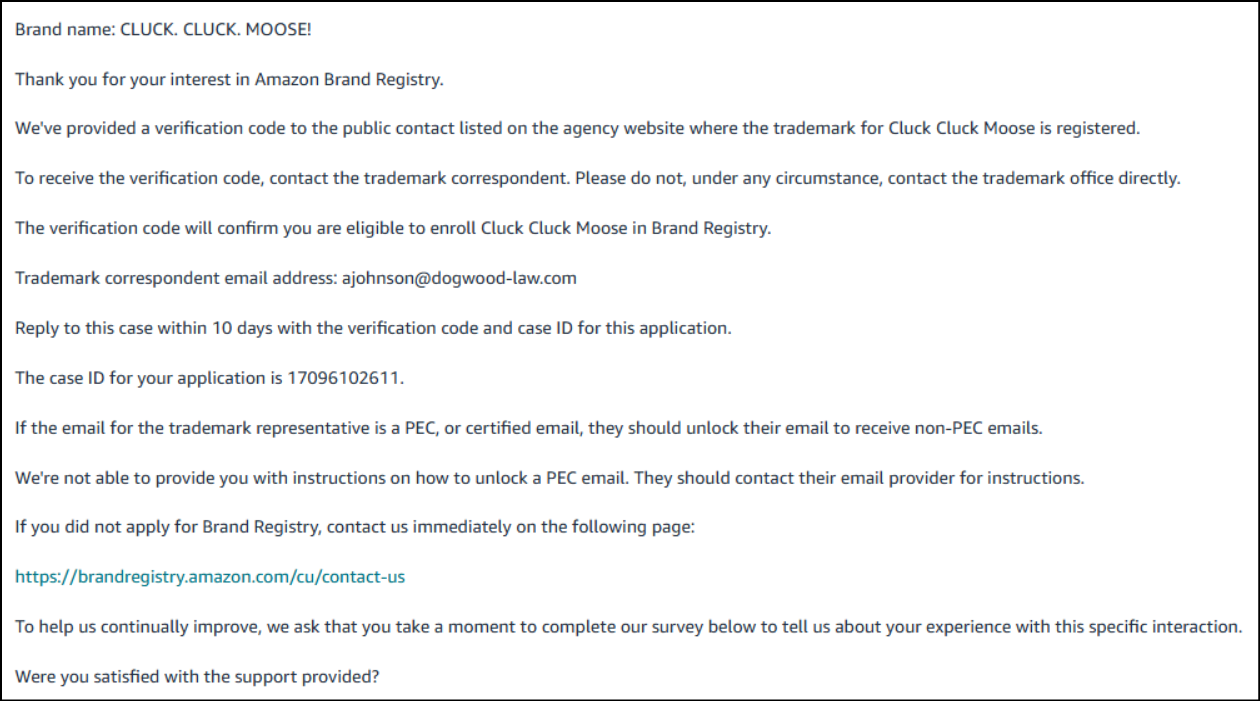The image size is (1260, 701).
Task: Click the survey request sentence
Action: [628, 627]
